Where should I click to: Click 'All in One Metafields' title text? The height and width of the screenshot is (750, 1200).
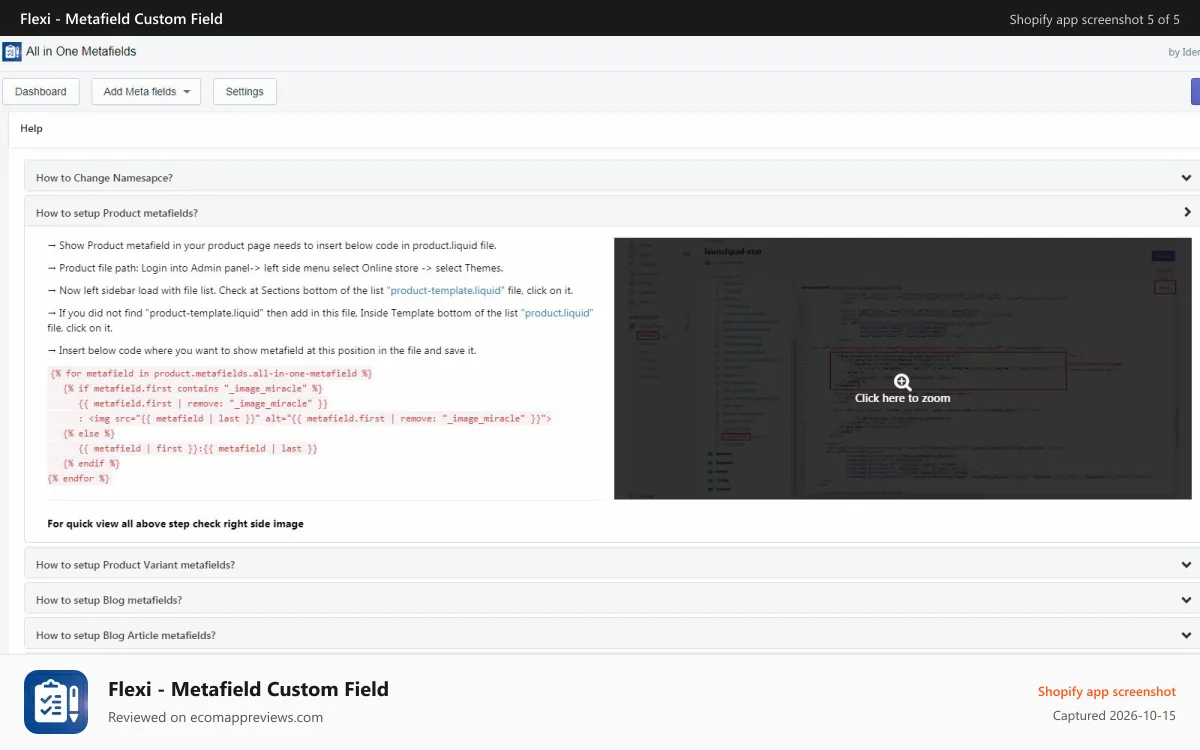click(81, 51)
